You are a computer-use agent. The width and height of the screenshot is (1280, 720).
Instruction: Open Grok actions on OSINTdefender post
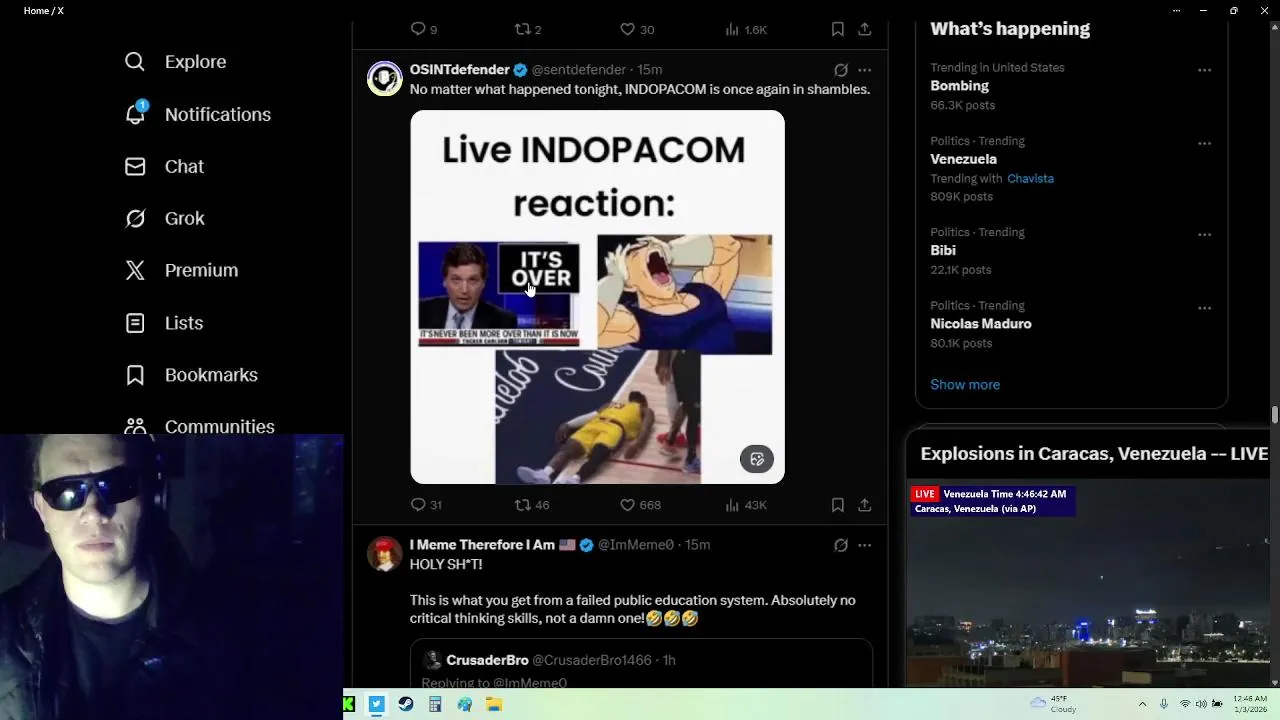[x=841, y=70]
